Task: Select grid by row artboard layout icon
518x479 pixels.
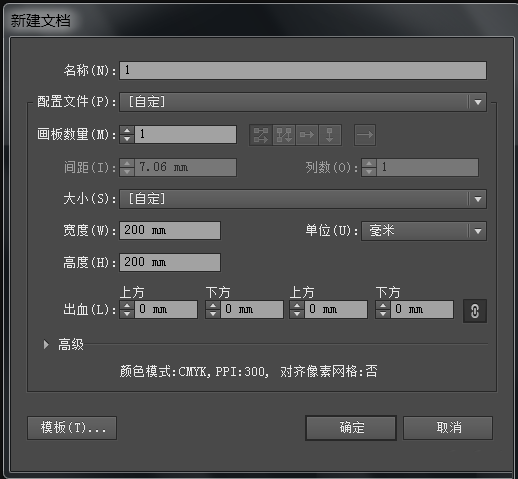Action: pyautogui.click(x=261, y=135)
